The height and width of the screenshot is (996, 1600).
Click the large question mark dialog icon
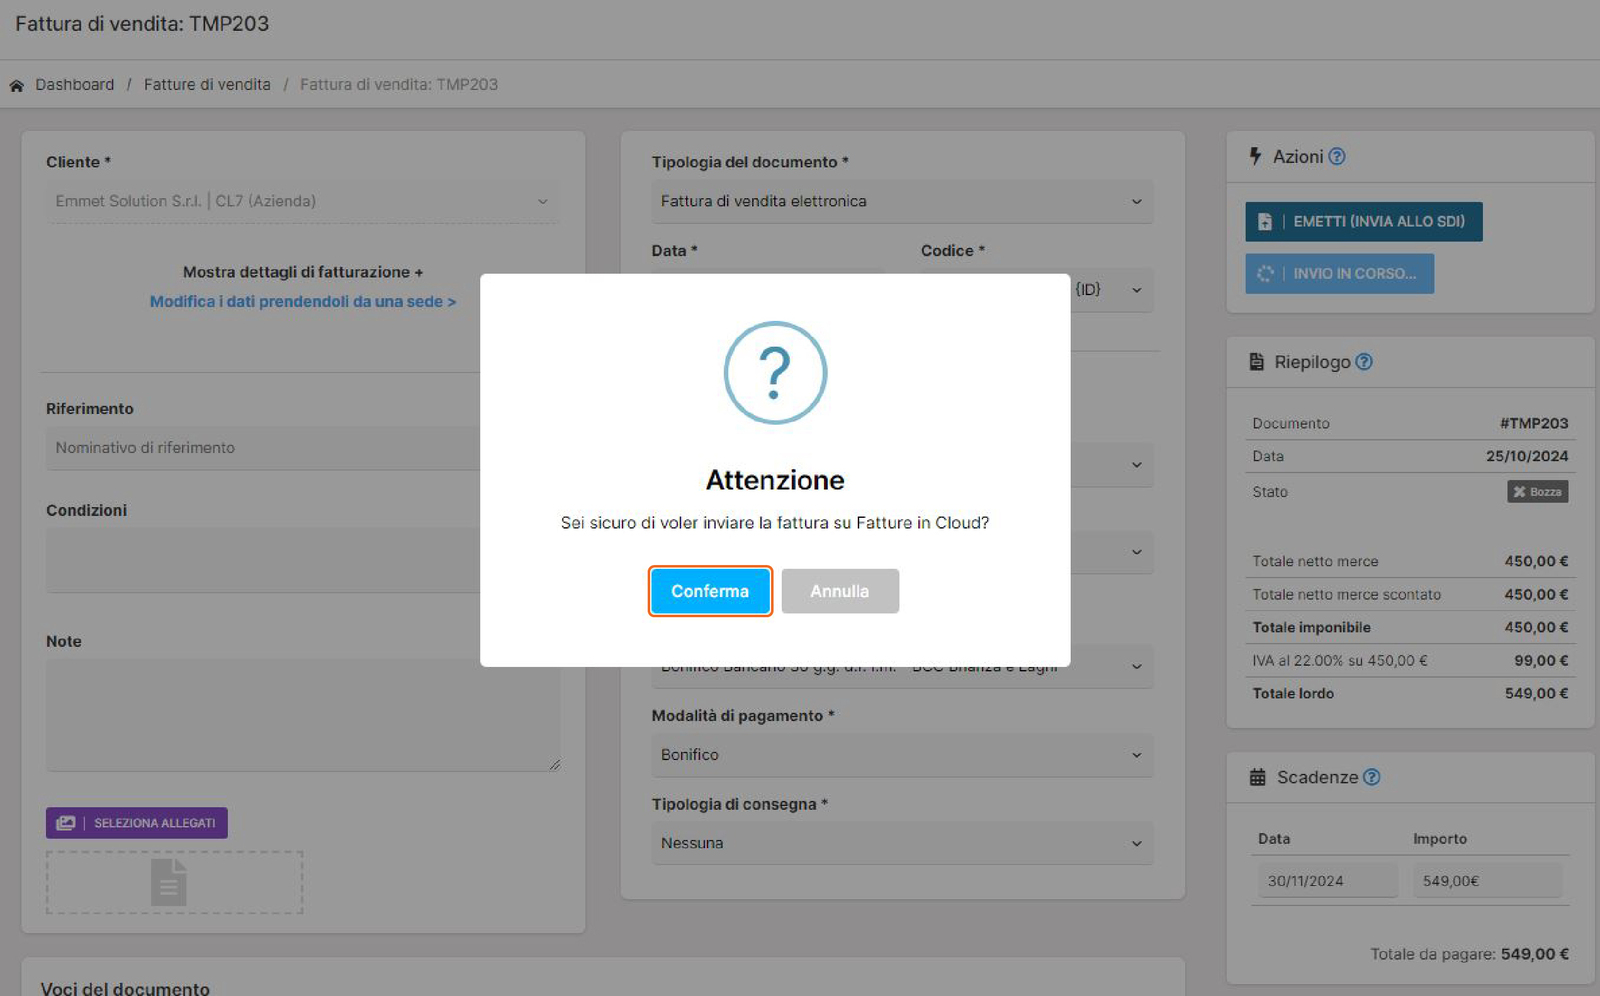point(775,373)
